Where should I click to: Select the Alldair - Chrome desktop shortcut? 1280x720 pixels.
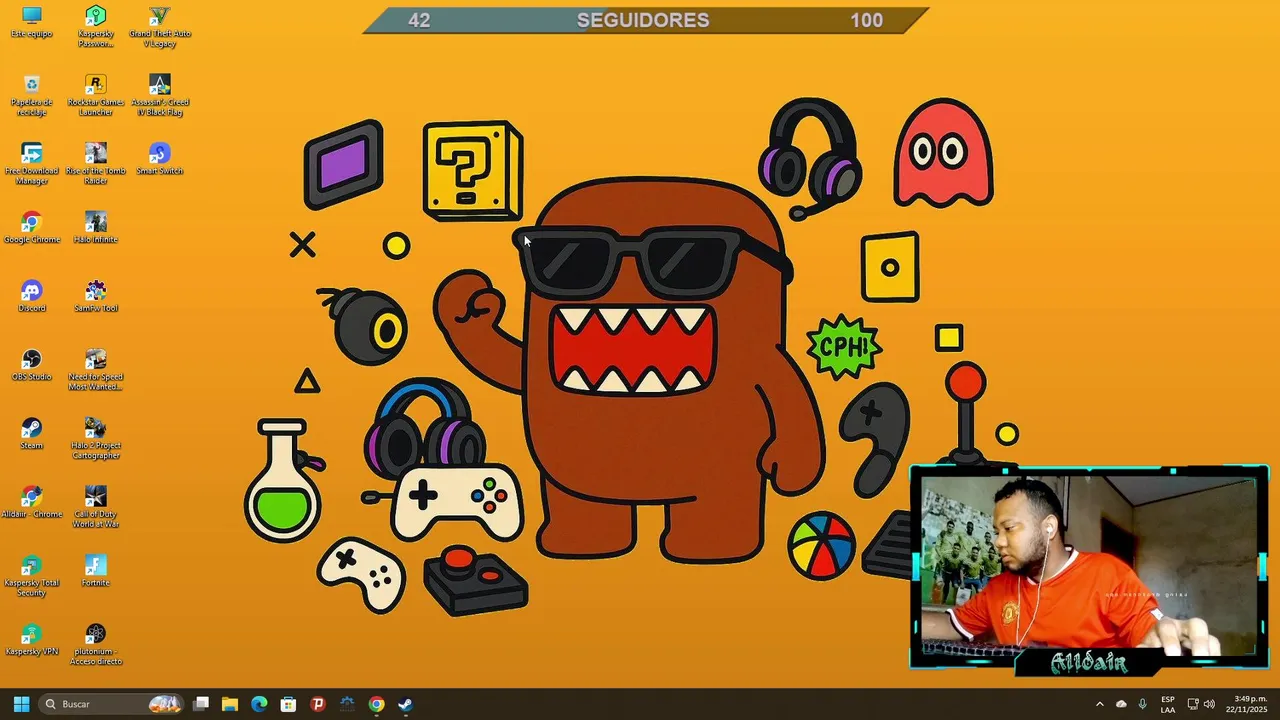tap(32, 503)
